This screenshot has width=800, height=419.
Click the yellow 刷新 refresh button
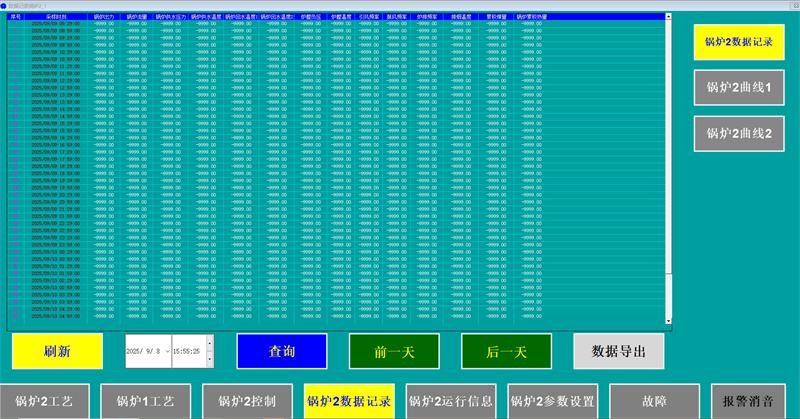click(x=57, y=352)
